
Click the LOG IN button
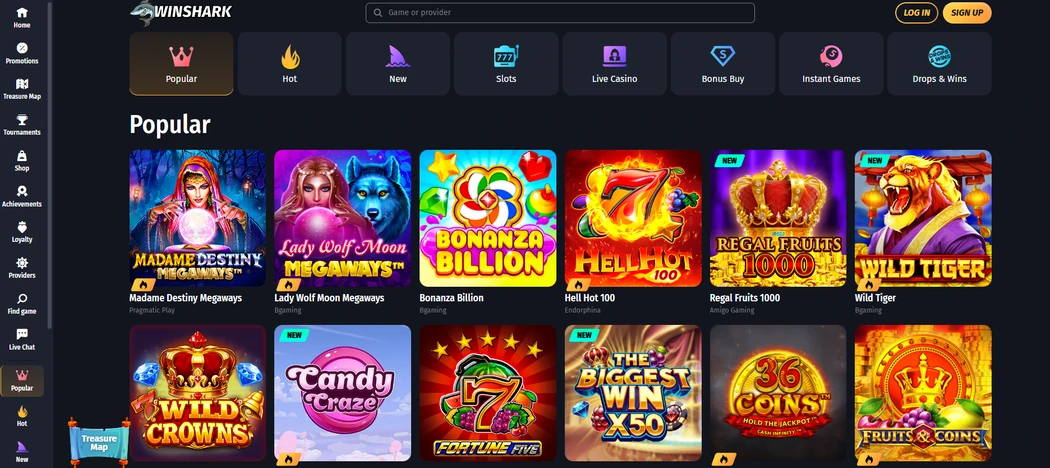click(x=916, y=13)
